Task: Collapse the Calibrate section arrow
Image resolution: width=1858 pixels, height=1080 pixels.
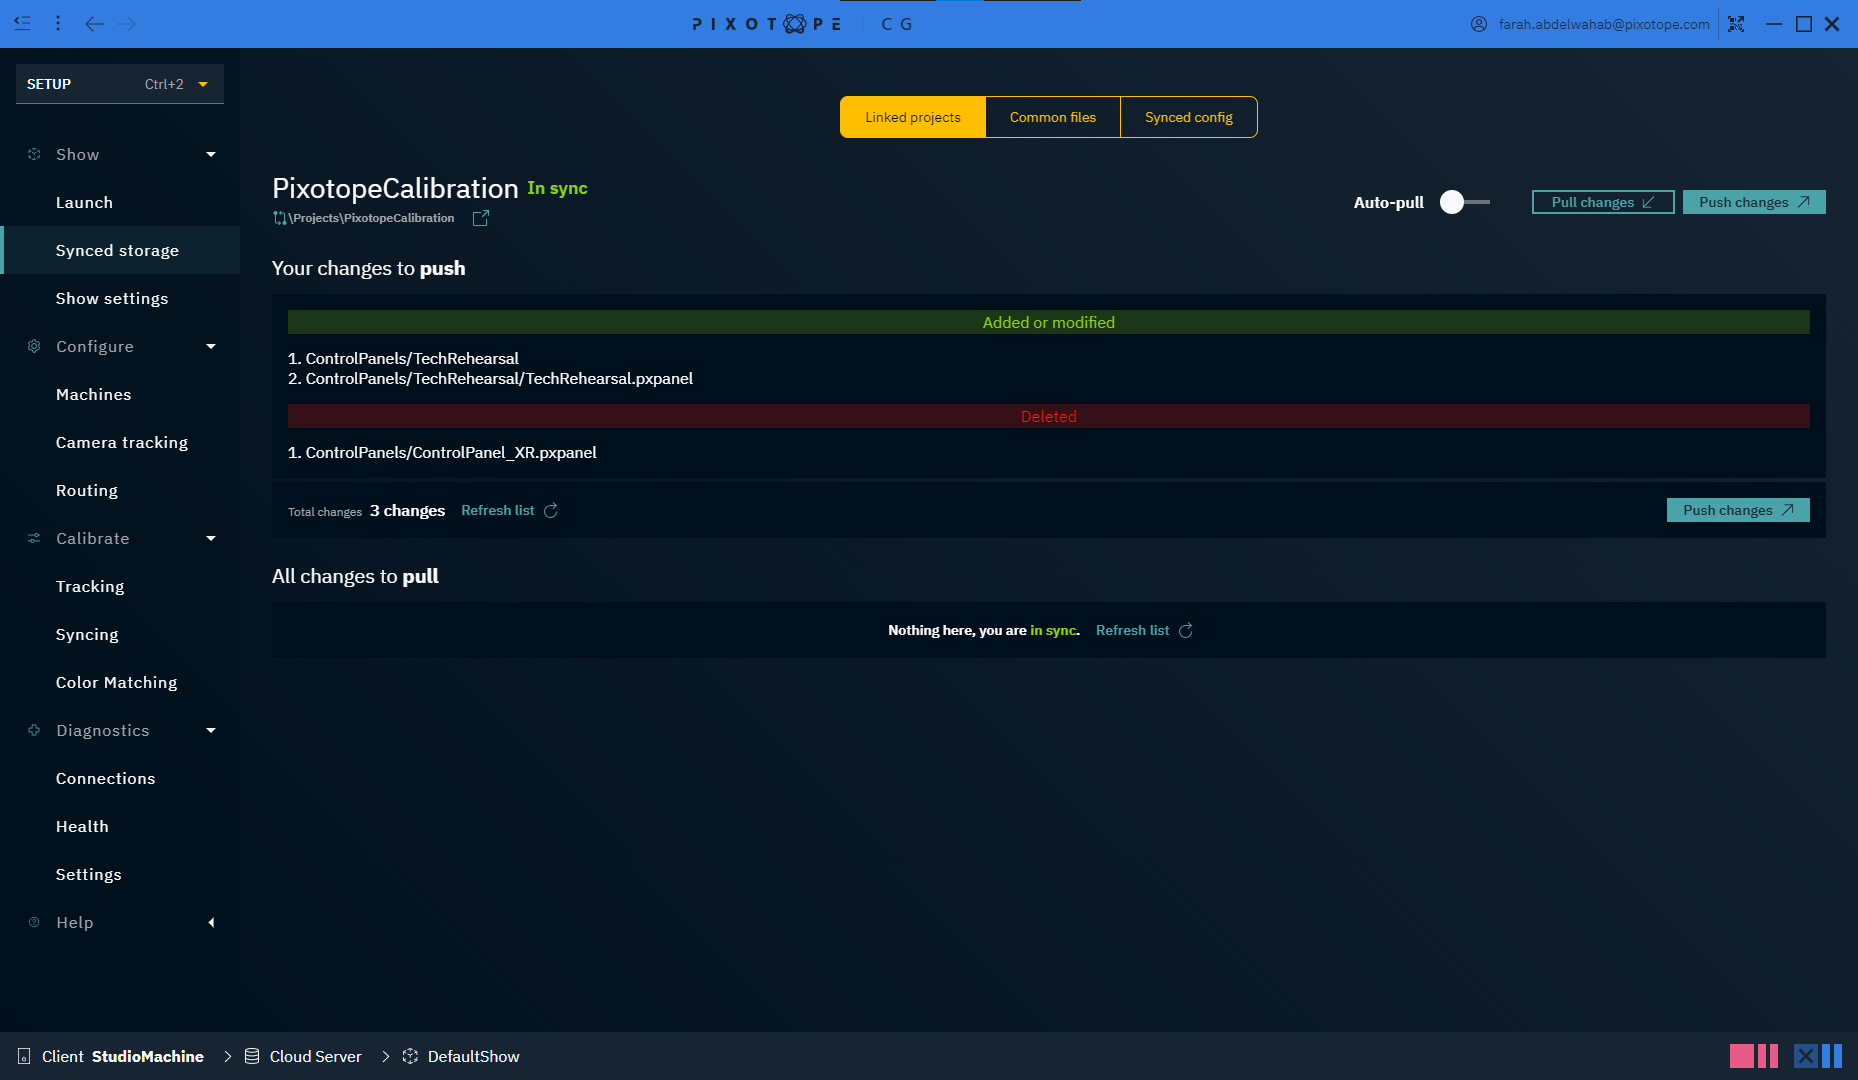Action: 211,538
